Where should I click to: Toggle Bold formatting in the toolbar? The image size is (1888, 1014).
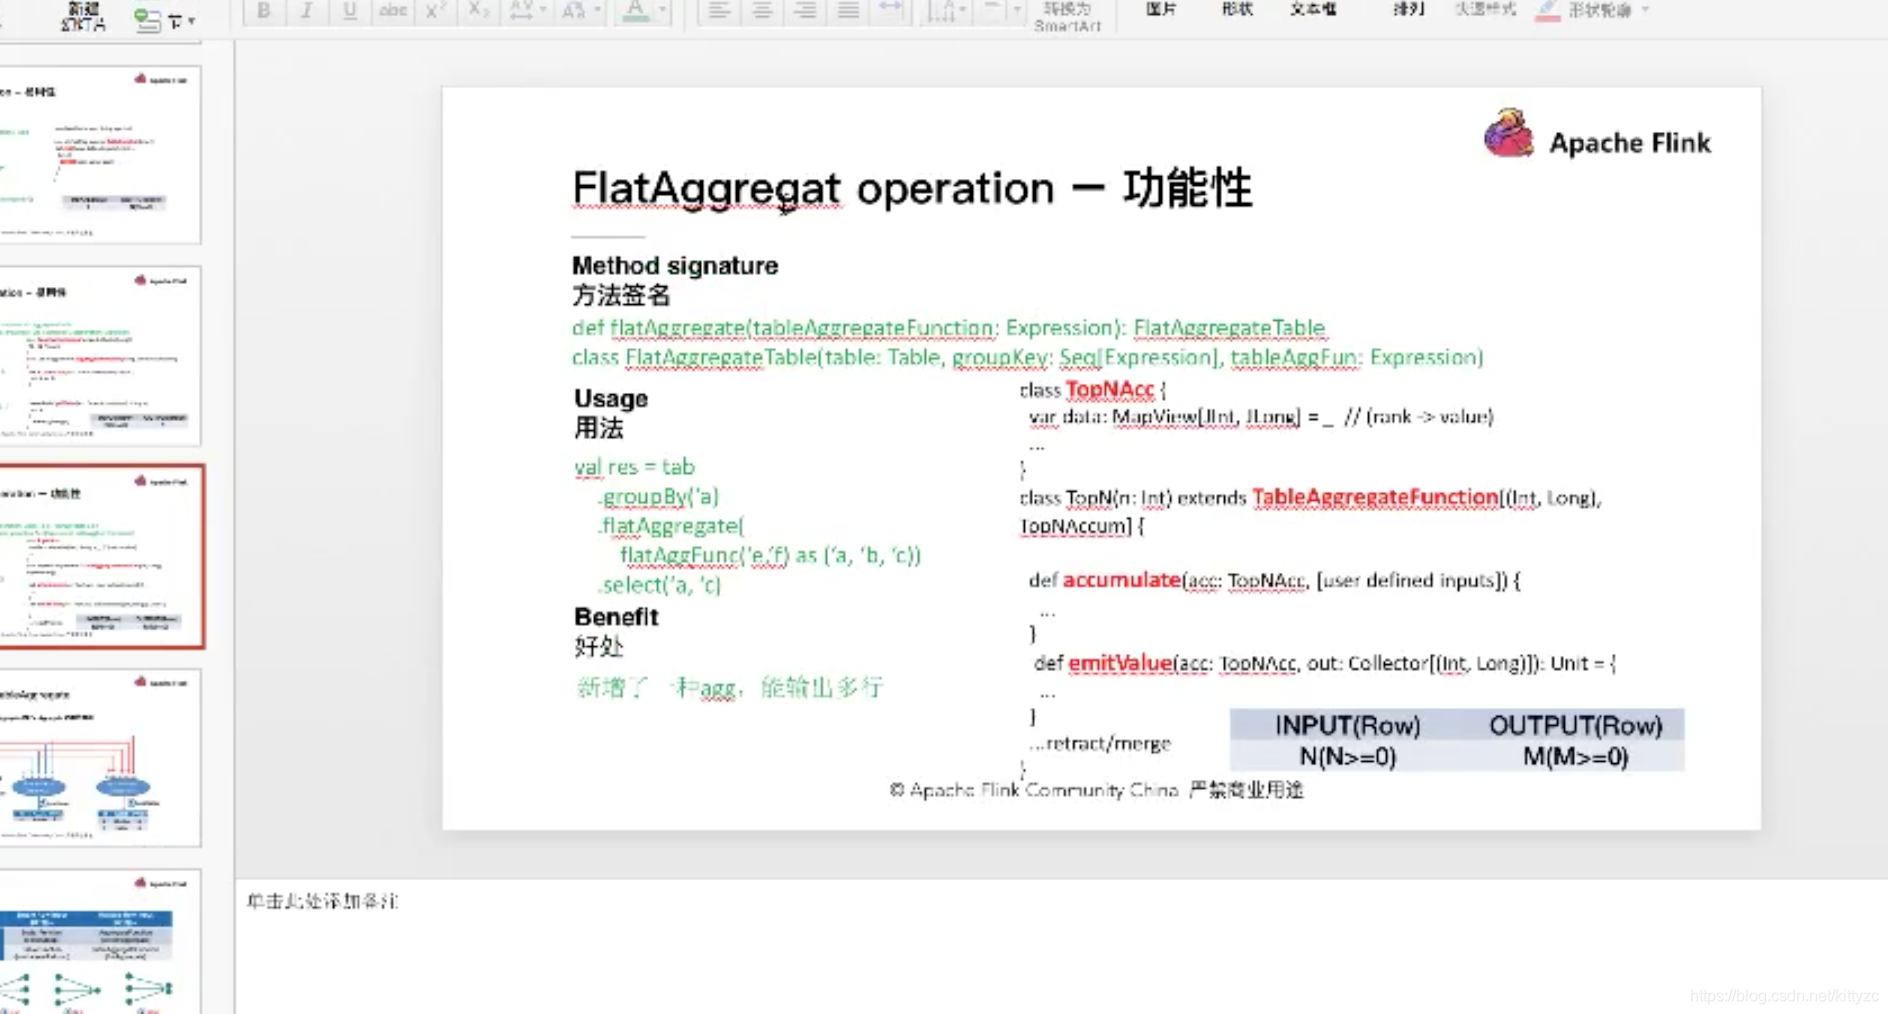[x=263, y=10]
